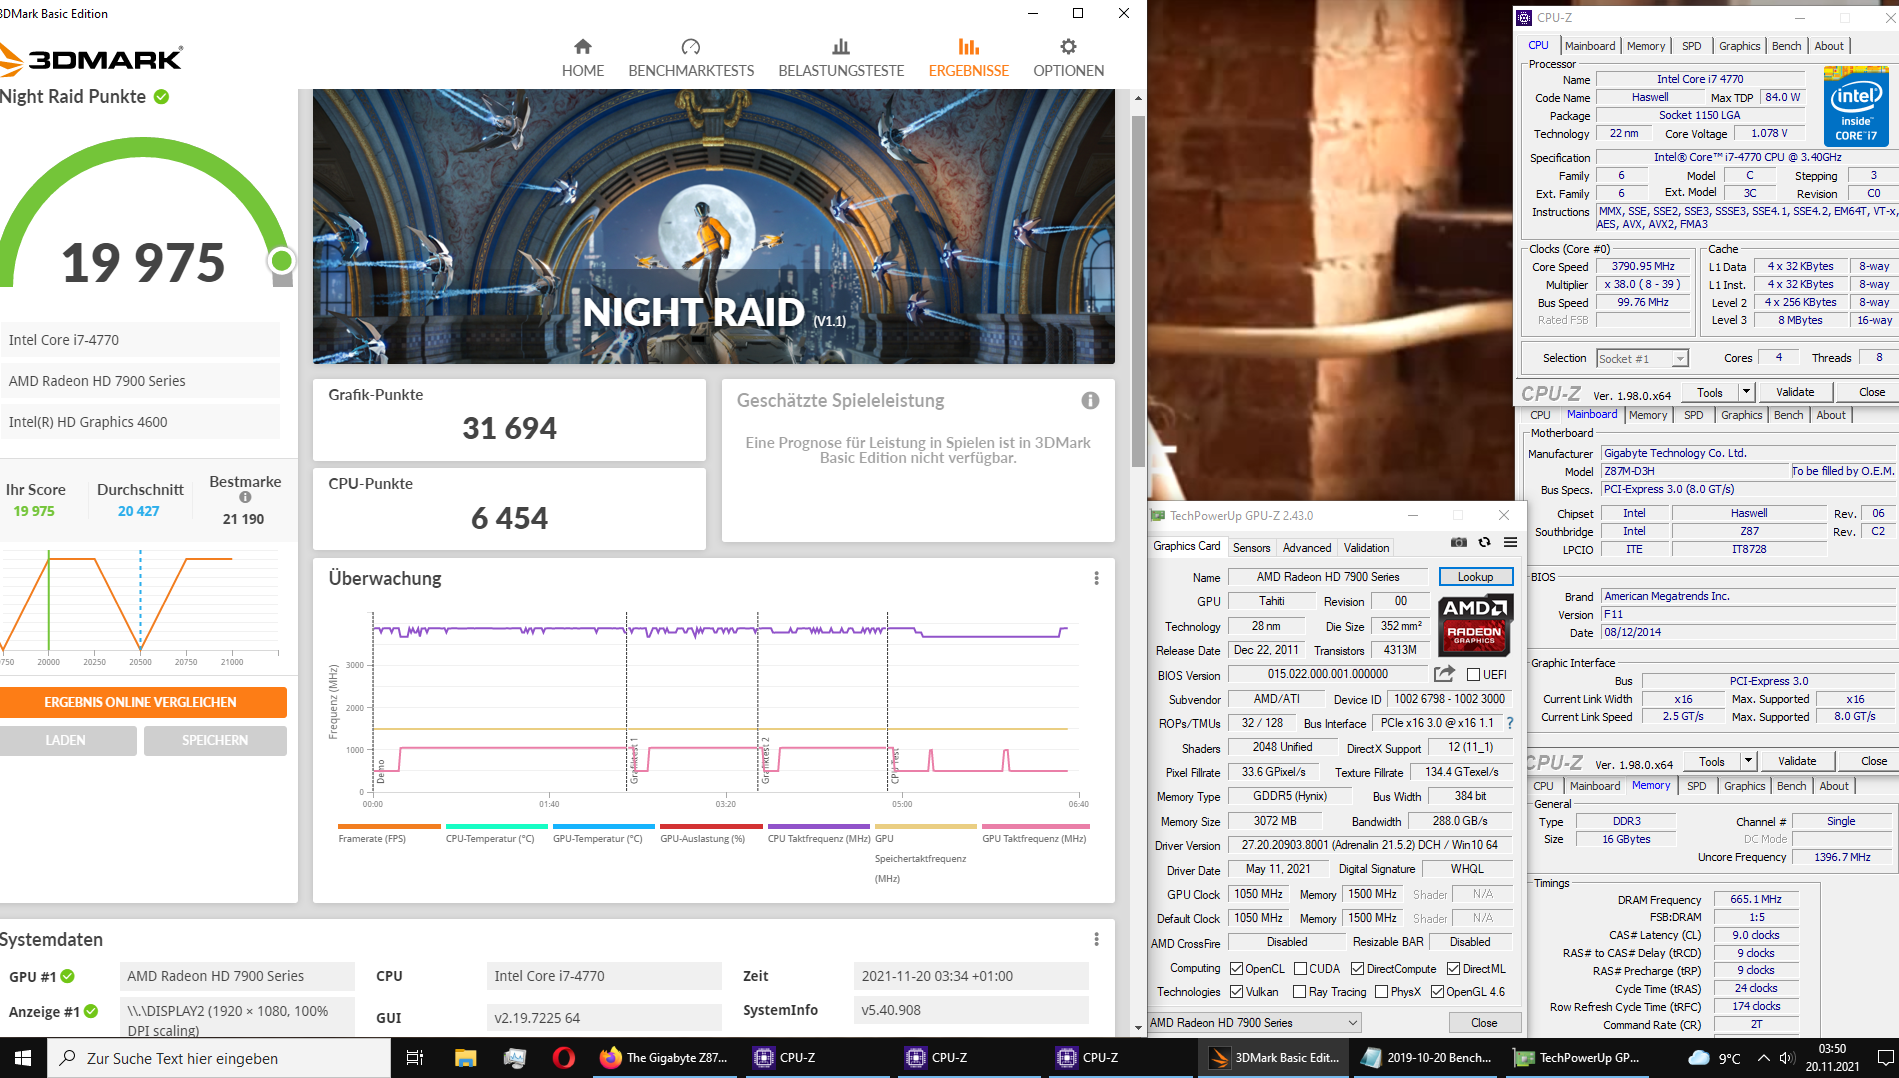The height and width of the screenshot is (1078, 1899).
Task: Click the Bus Interface question mark
Action: click(x=1510, y=723)
